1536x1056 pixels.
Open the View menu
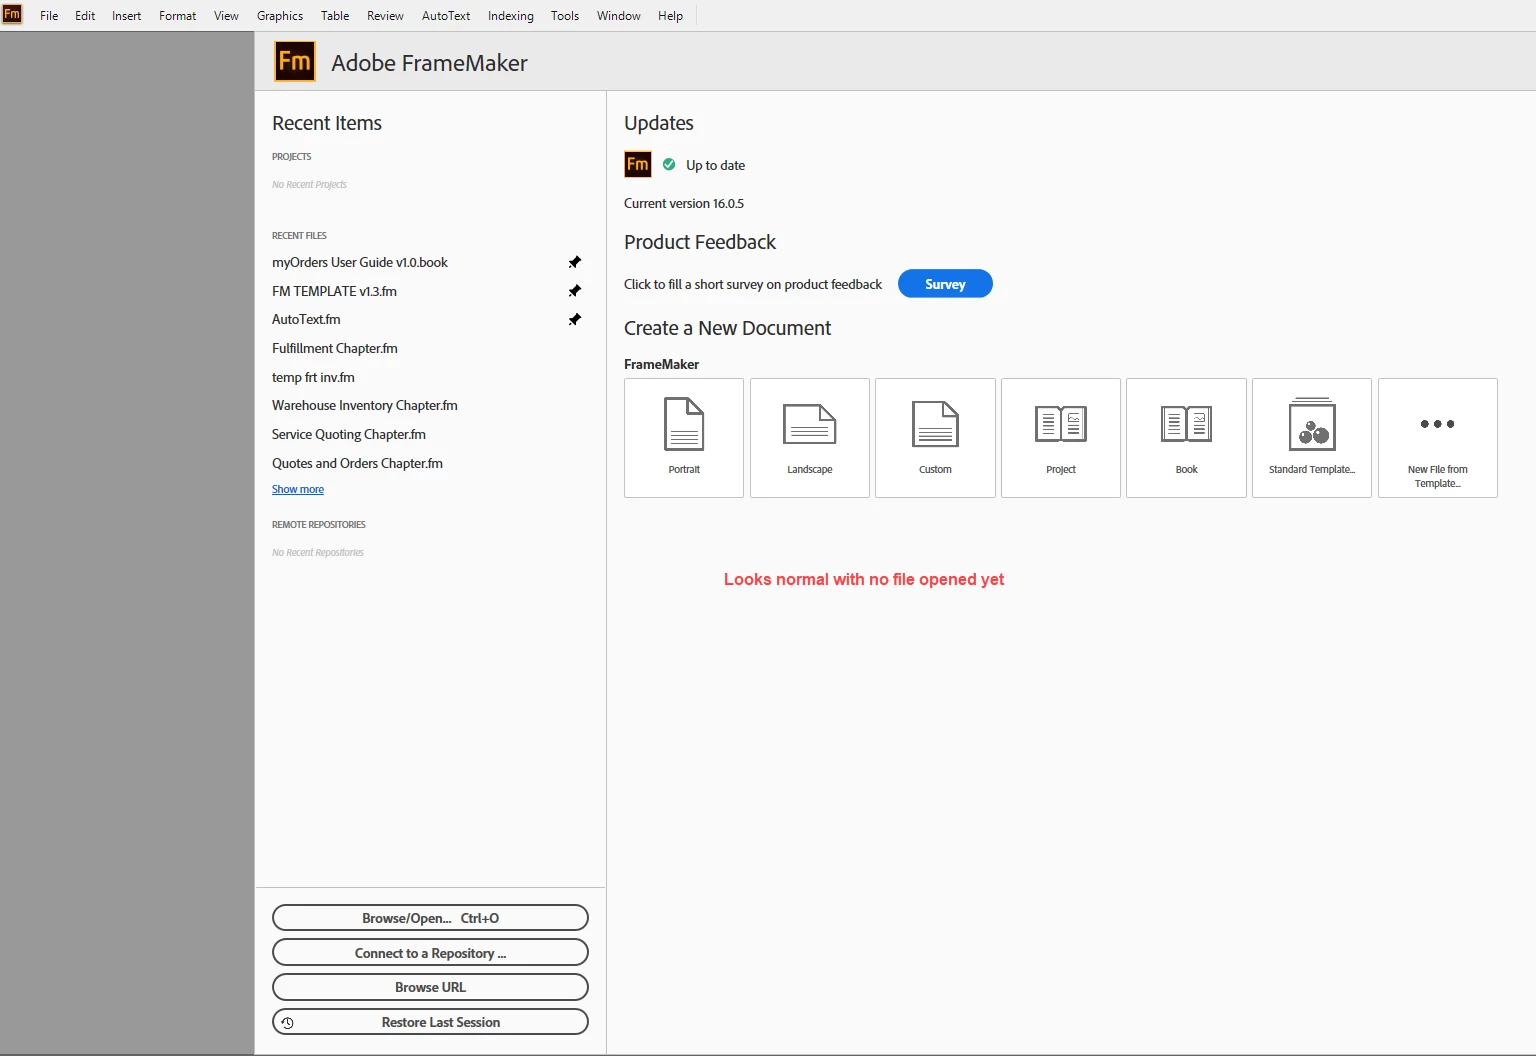(x=227, y=16)
